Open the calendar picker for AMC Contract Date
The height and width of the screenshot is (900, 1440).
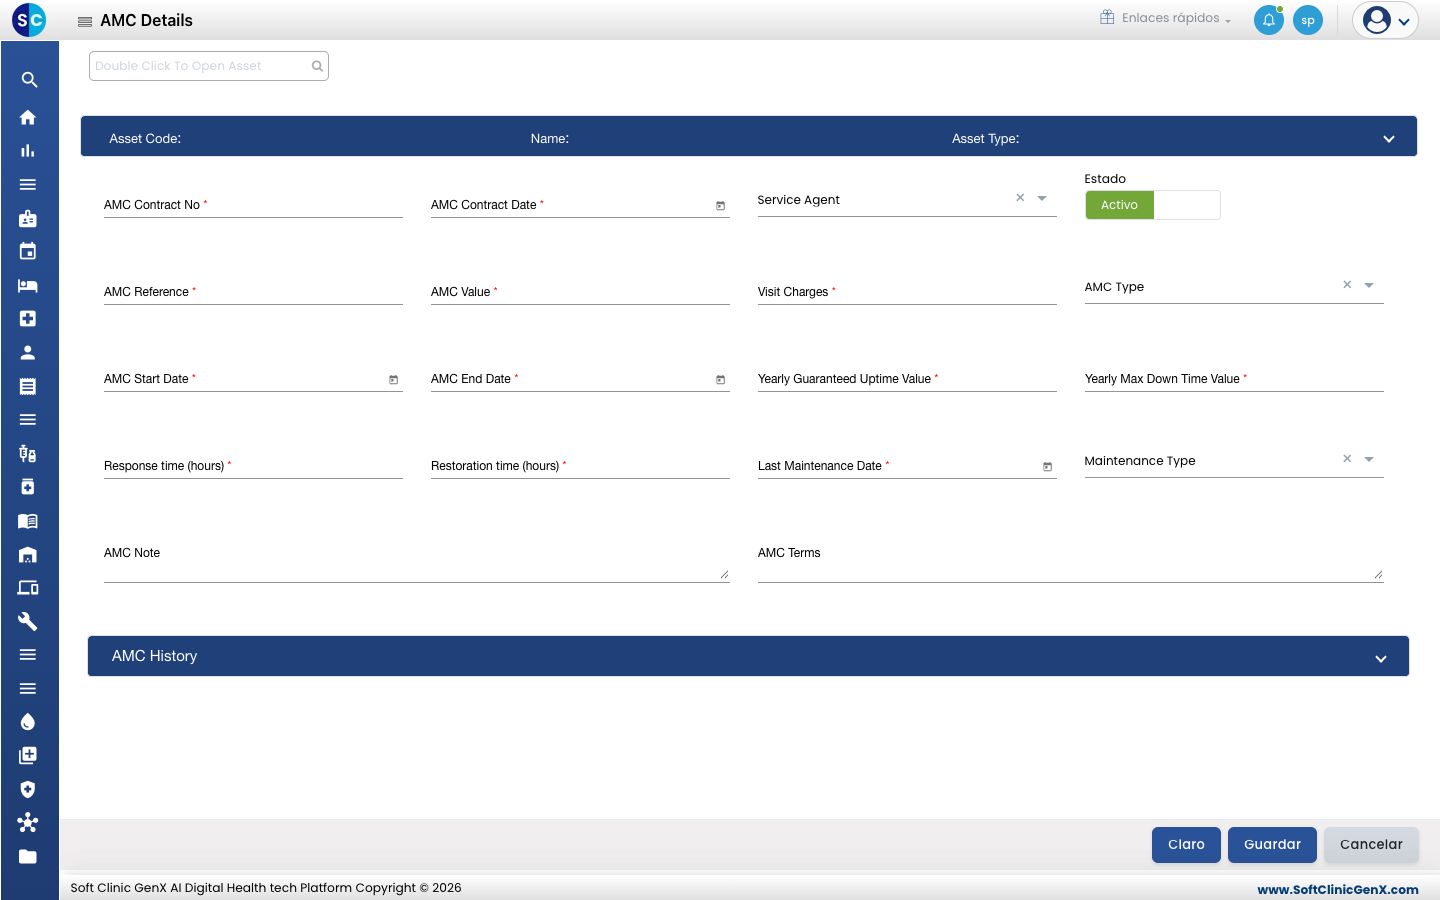720,206
